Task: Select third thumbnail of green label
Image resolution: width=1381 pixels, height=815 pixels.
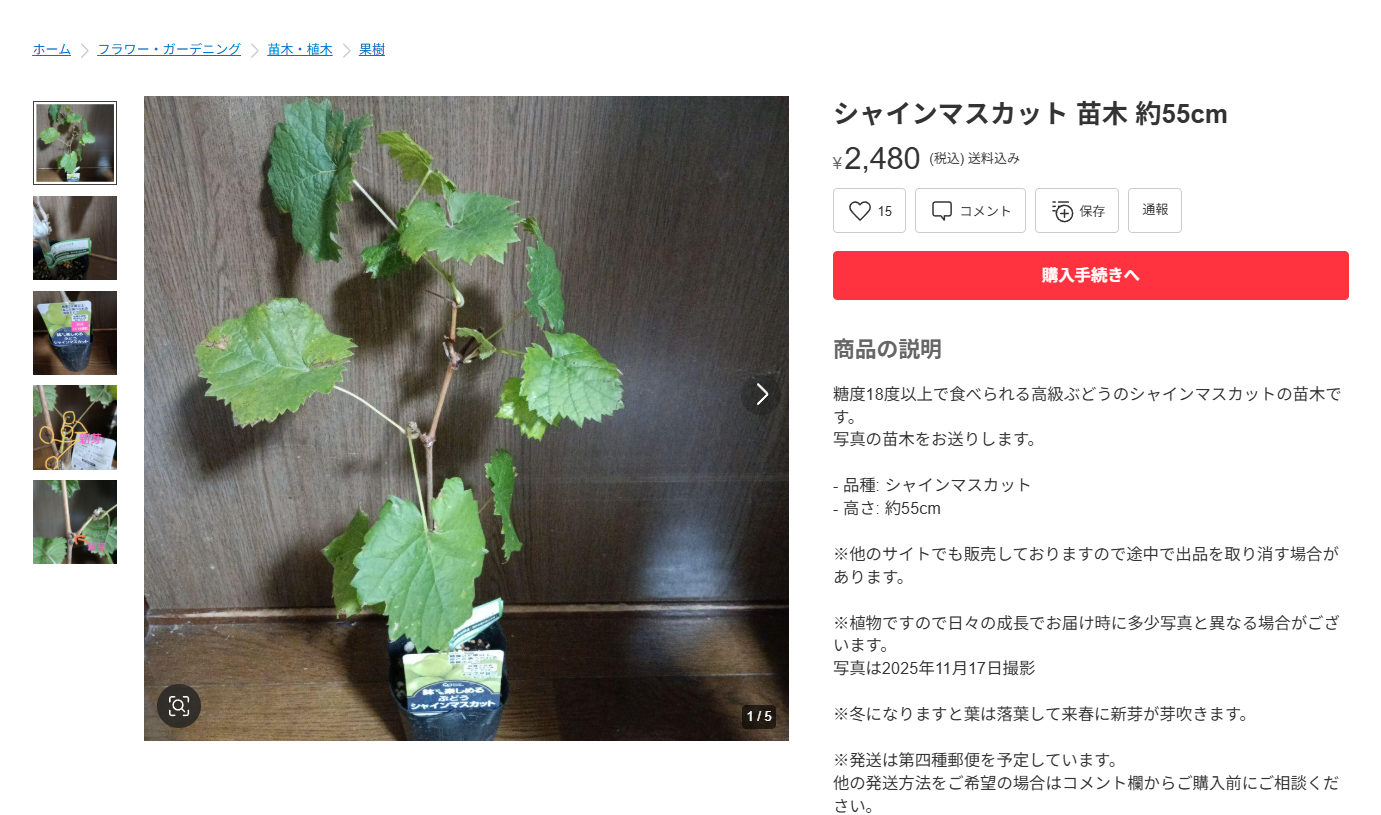Action: click(75, 333)
